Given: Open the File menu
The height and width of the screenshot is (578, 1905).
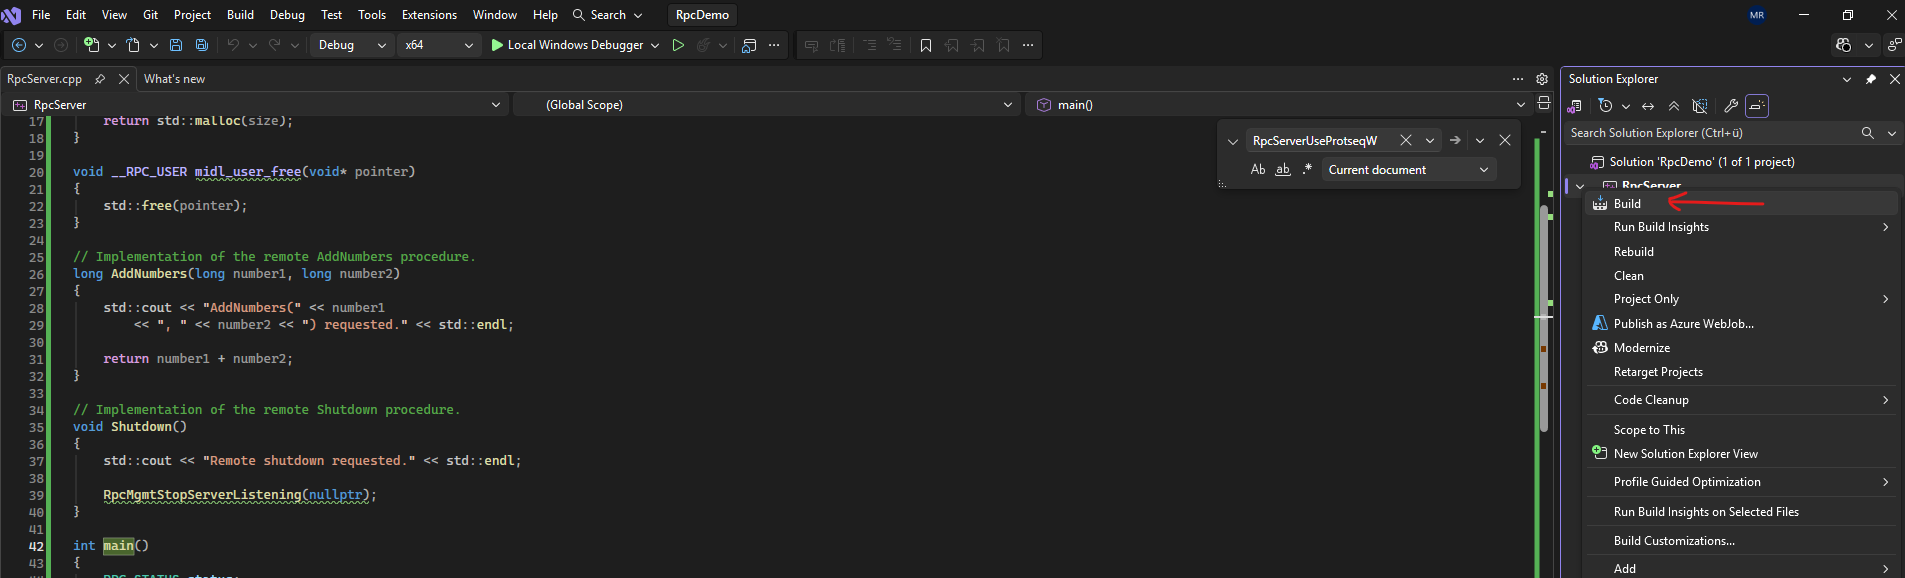Looking at the screenshot, I should click(41, 15).
